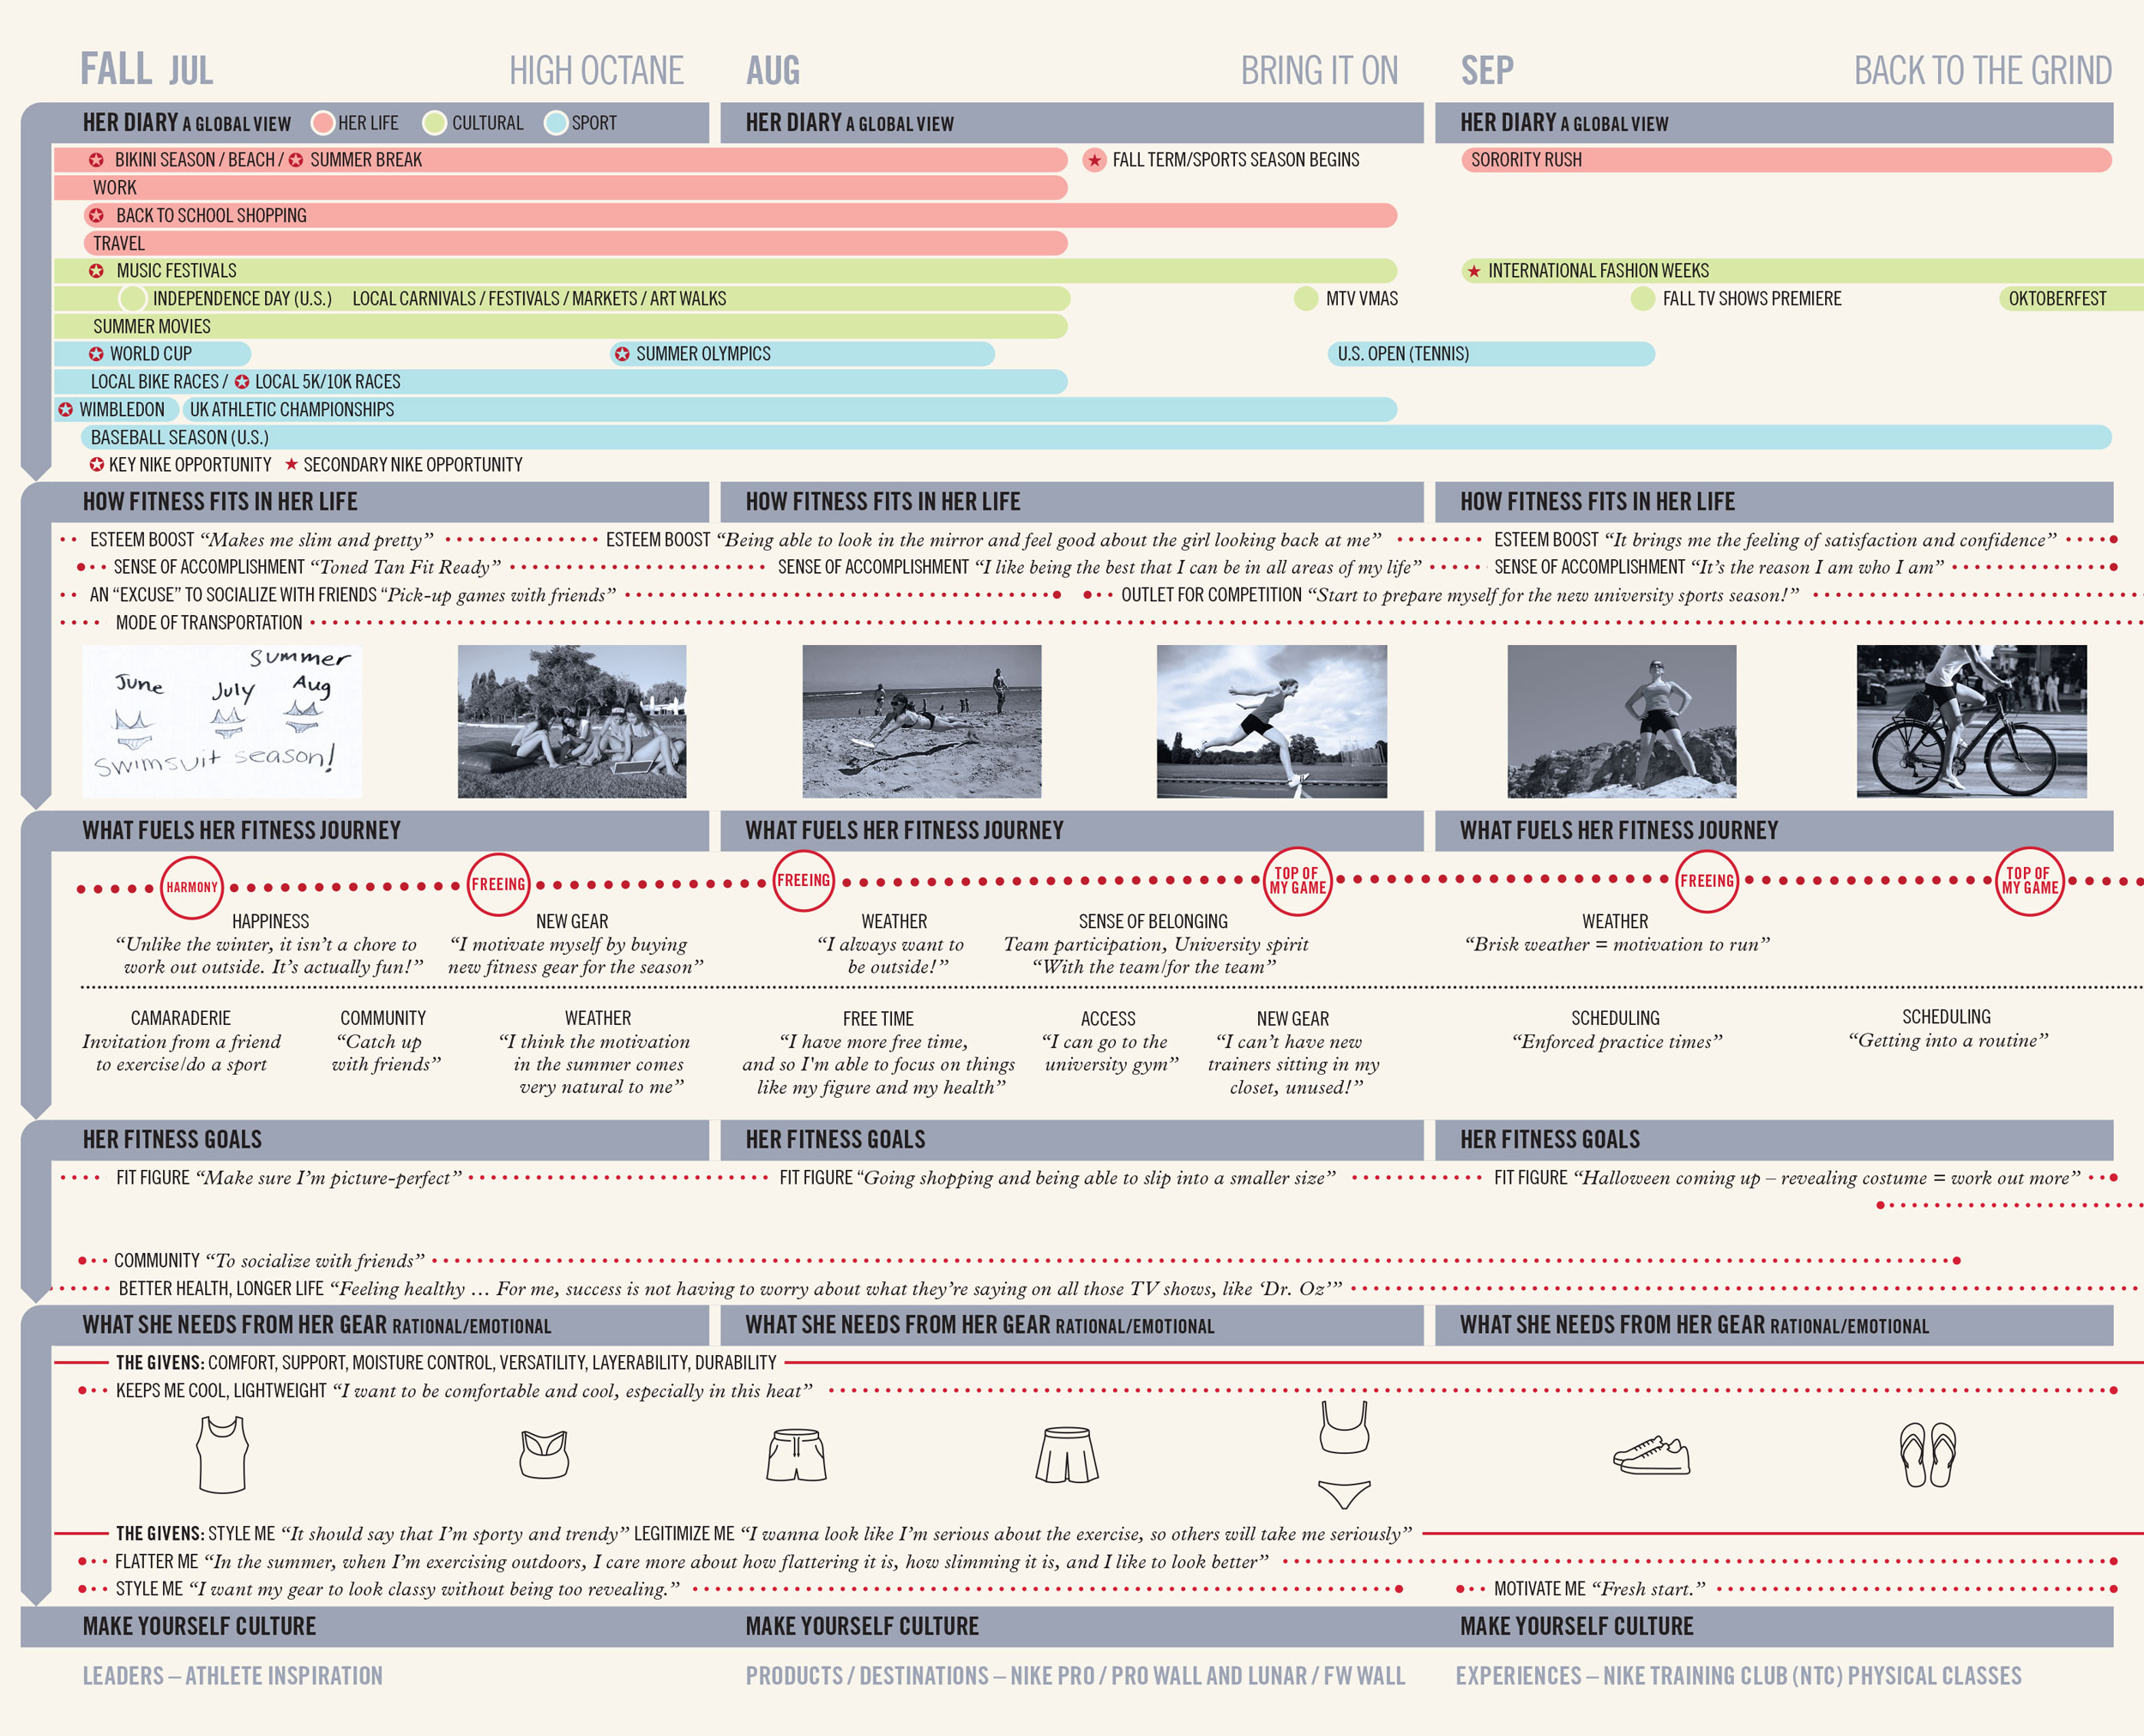
Task: Click TOP OF MY GAME badge in September
Action: pyautogui.click(x=2030, y=880)
